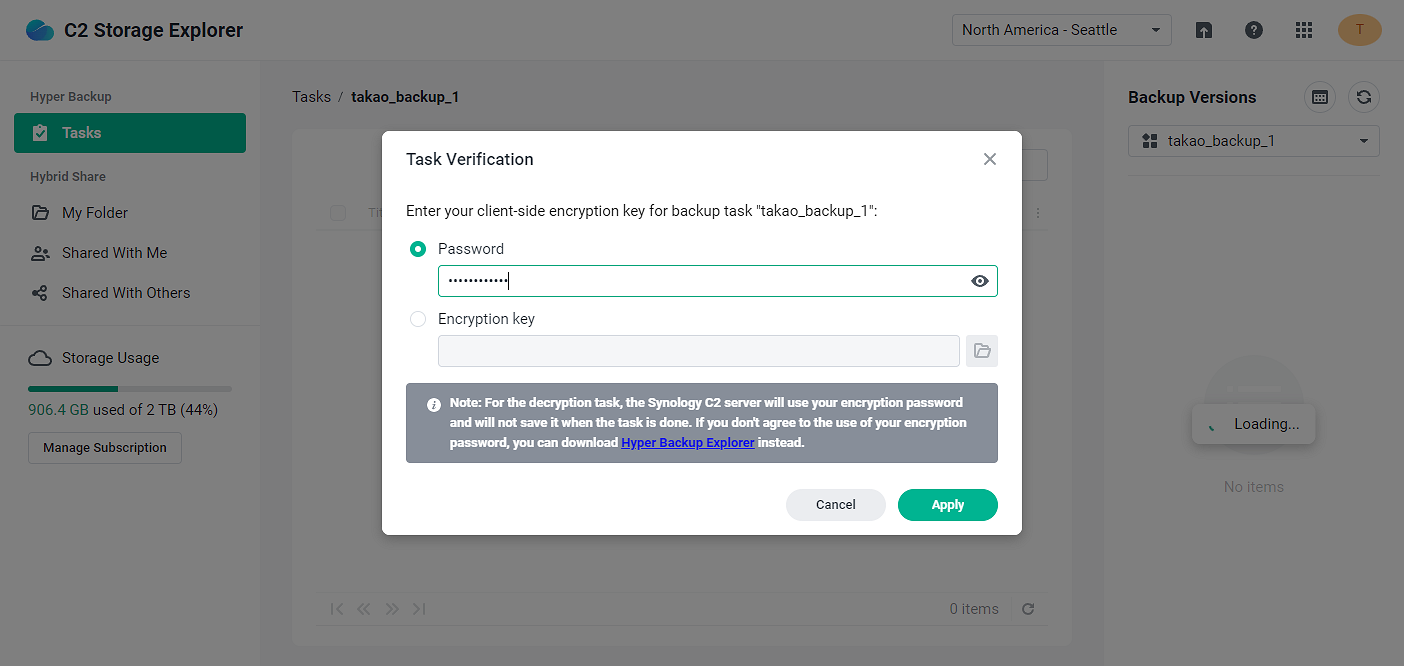
Task: Click the upload status icon in header
Action: 1204,30
